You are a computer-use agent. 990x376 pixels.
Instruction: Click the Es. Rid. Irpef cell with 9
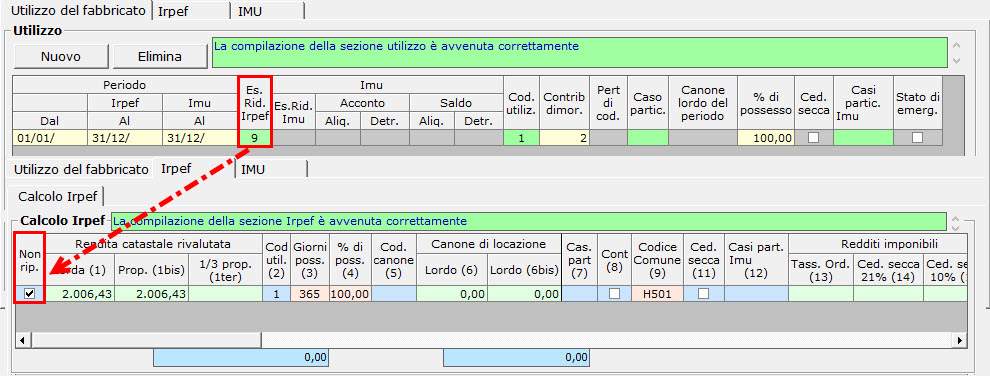click(255, 138)
